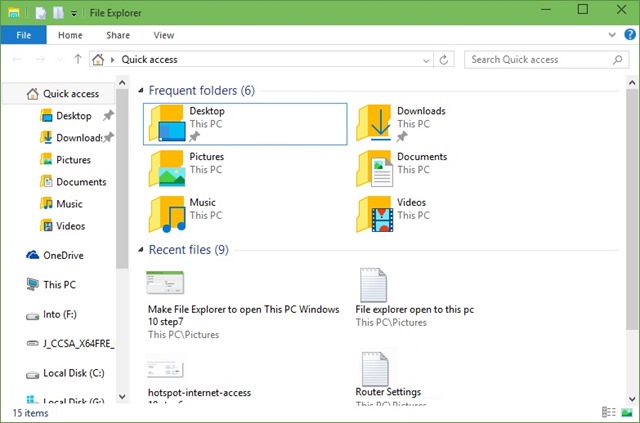Click the Properties icon in the title bar toolbar

pos(40,13)
